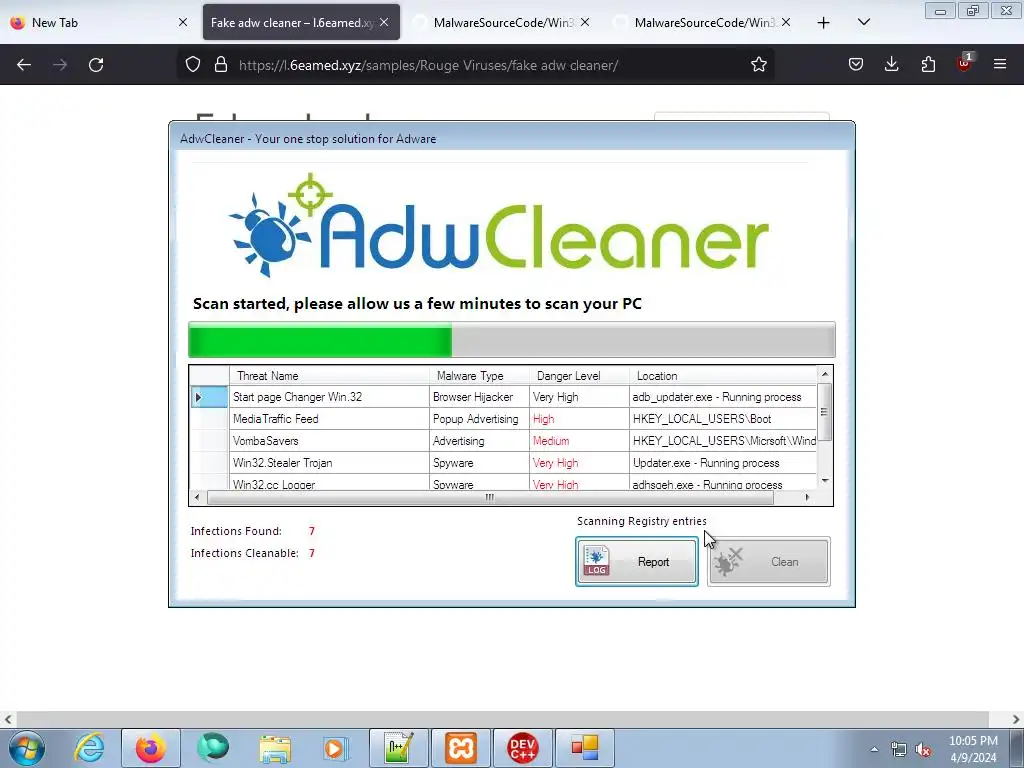
Task: Open the Notepad++ taskbar icon
Action: pos(398,748)
